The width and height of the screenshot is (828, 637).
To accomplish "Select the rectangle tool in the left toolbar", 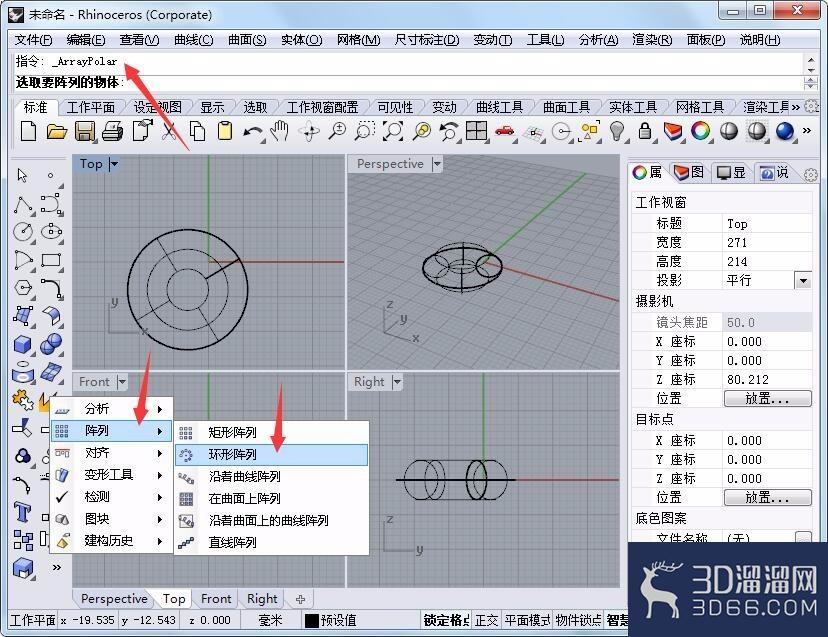I will [51, 260].
